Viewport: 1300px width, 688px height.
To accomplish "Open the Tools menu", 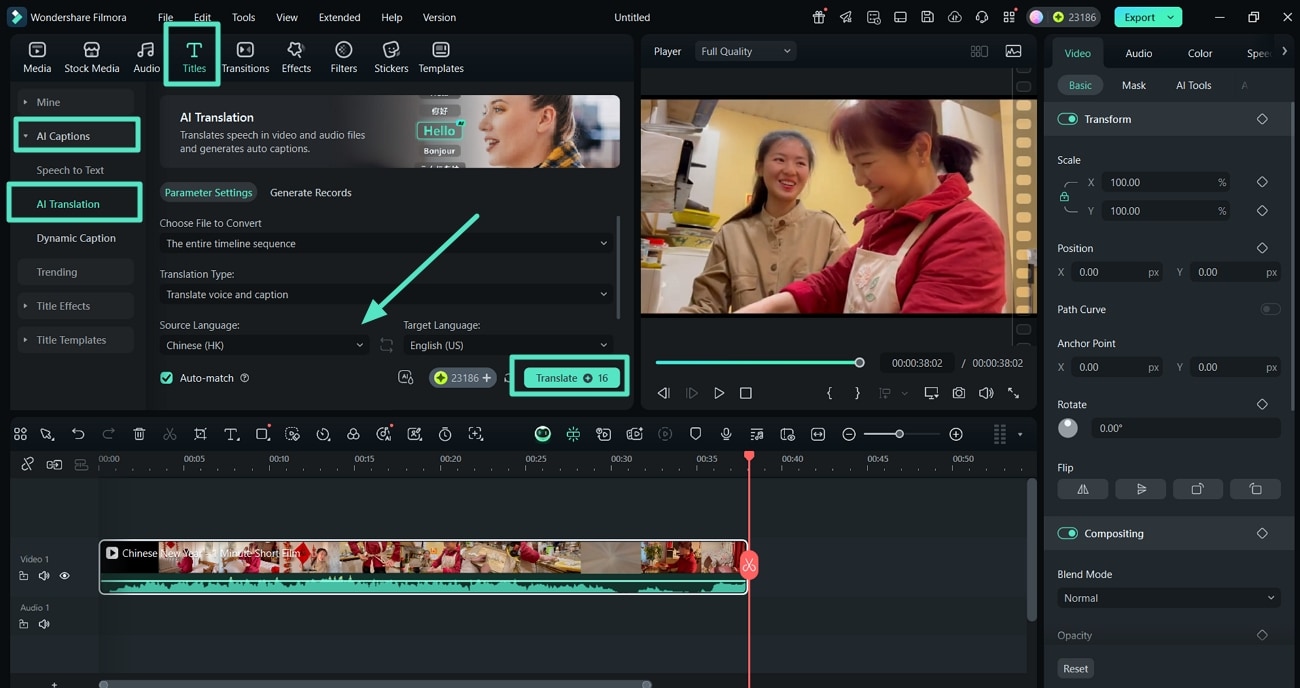I will pos(243,17).
